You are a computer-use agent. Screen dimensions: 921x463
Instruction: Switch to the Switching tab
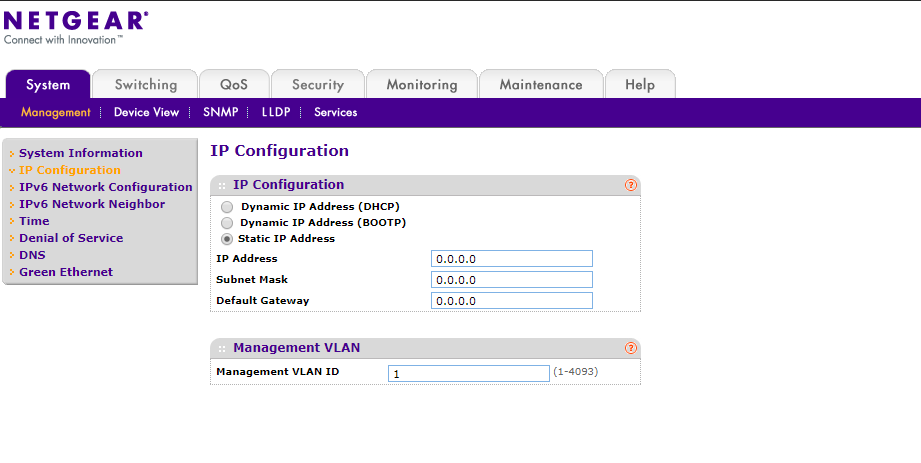(x=146, y=85)
